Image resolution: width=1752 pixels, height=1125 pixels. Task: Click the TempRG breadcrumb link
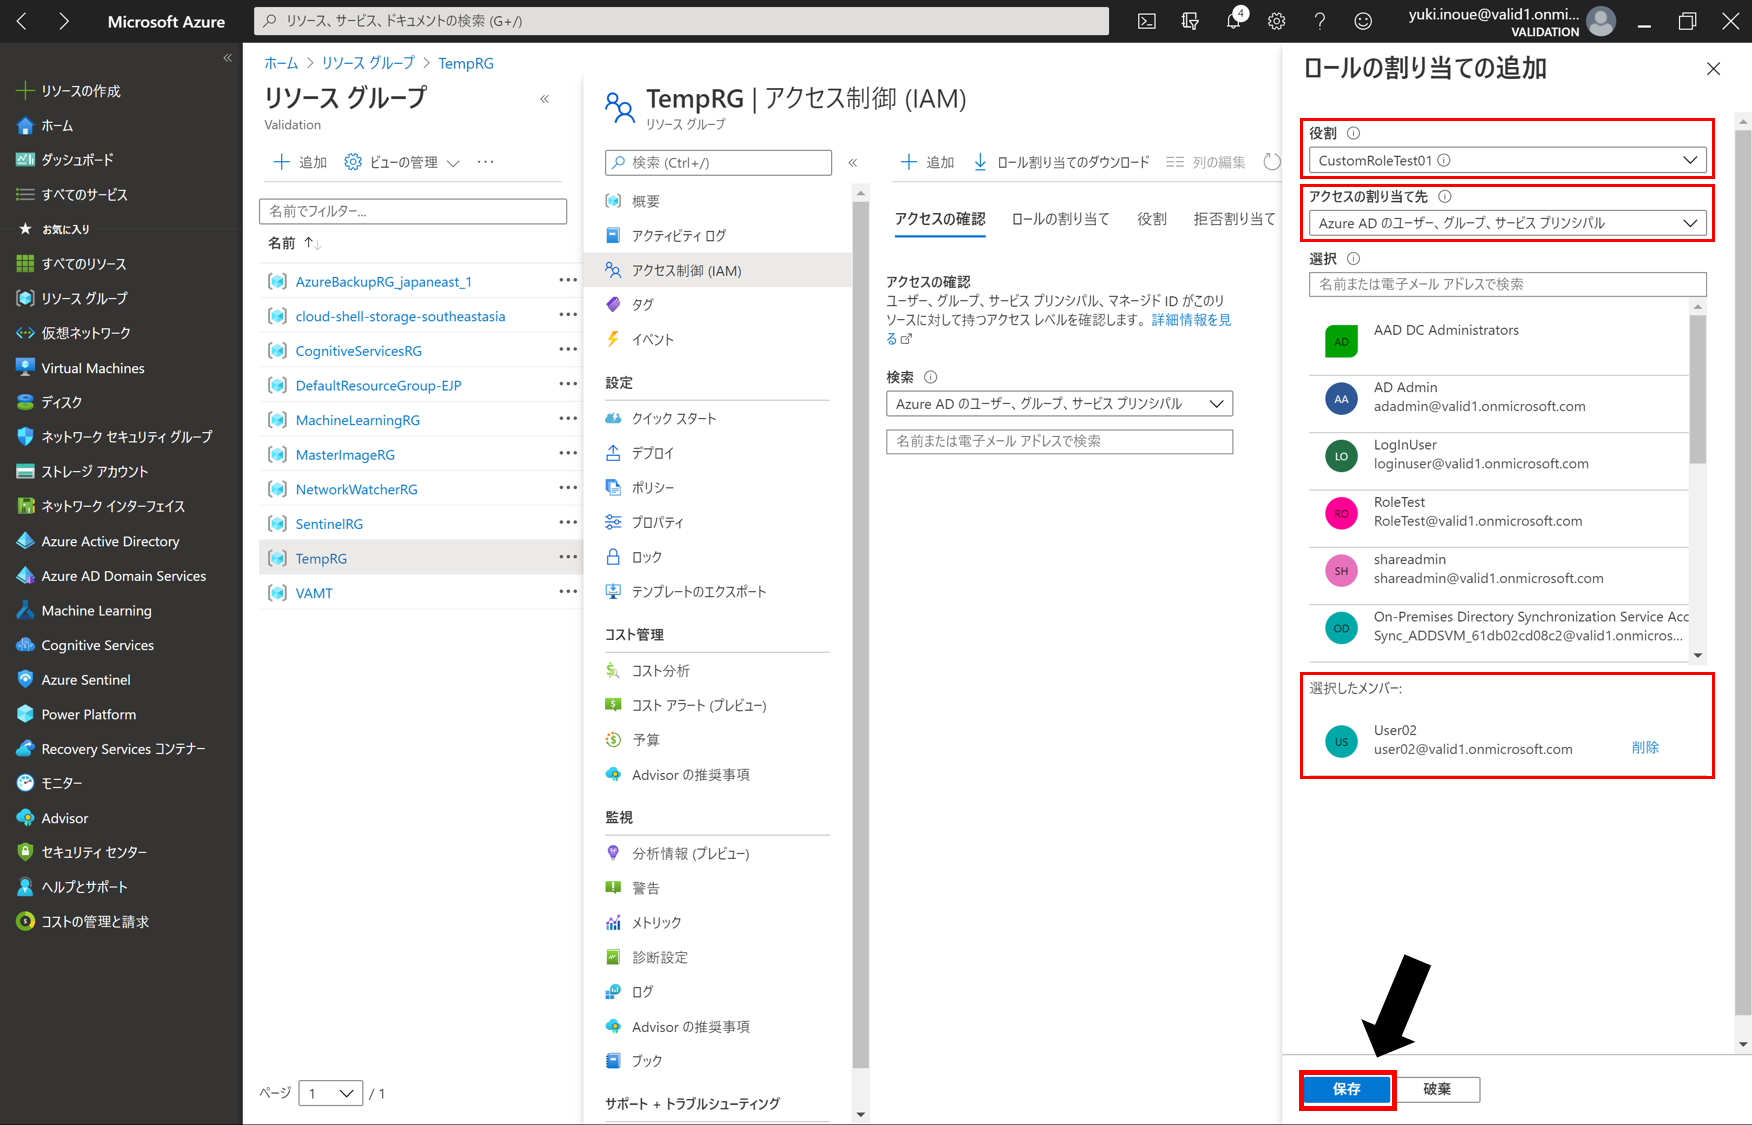(x=466, y=63)
